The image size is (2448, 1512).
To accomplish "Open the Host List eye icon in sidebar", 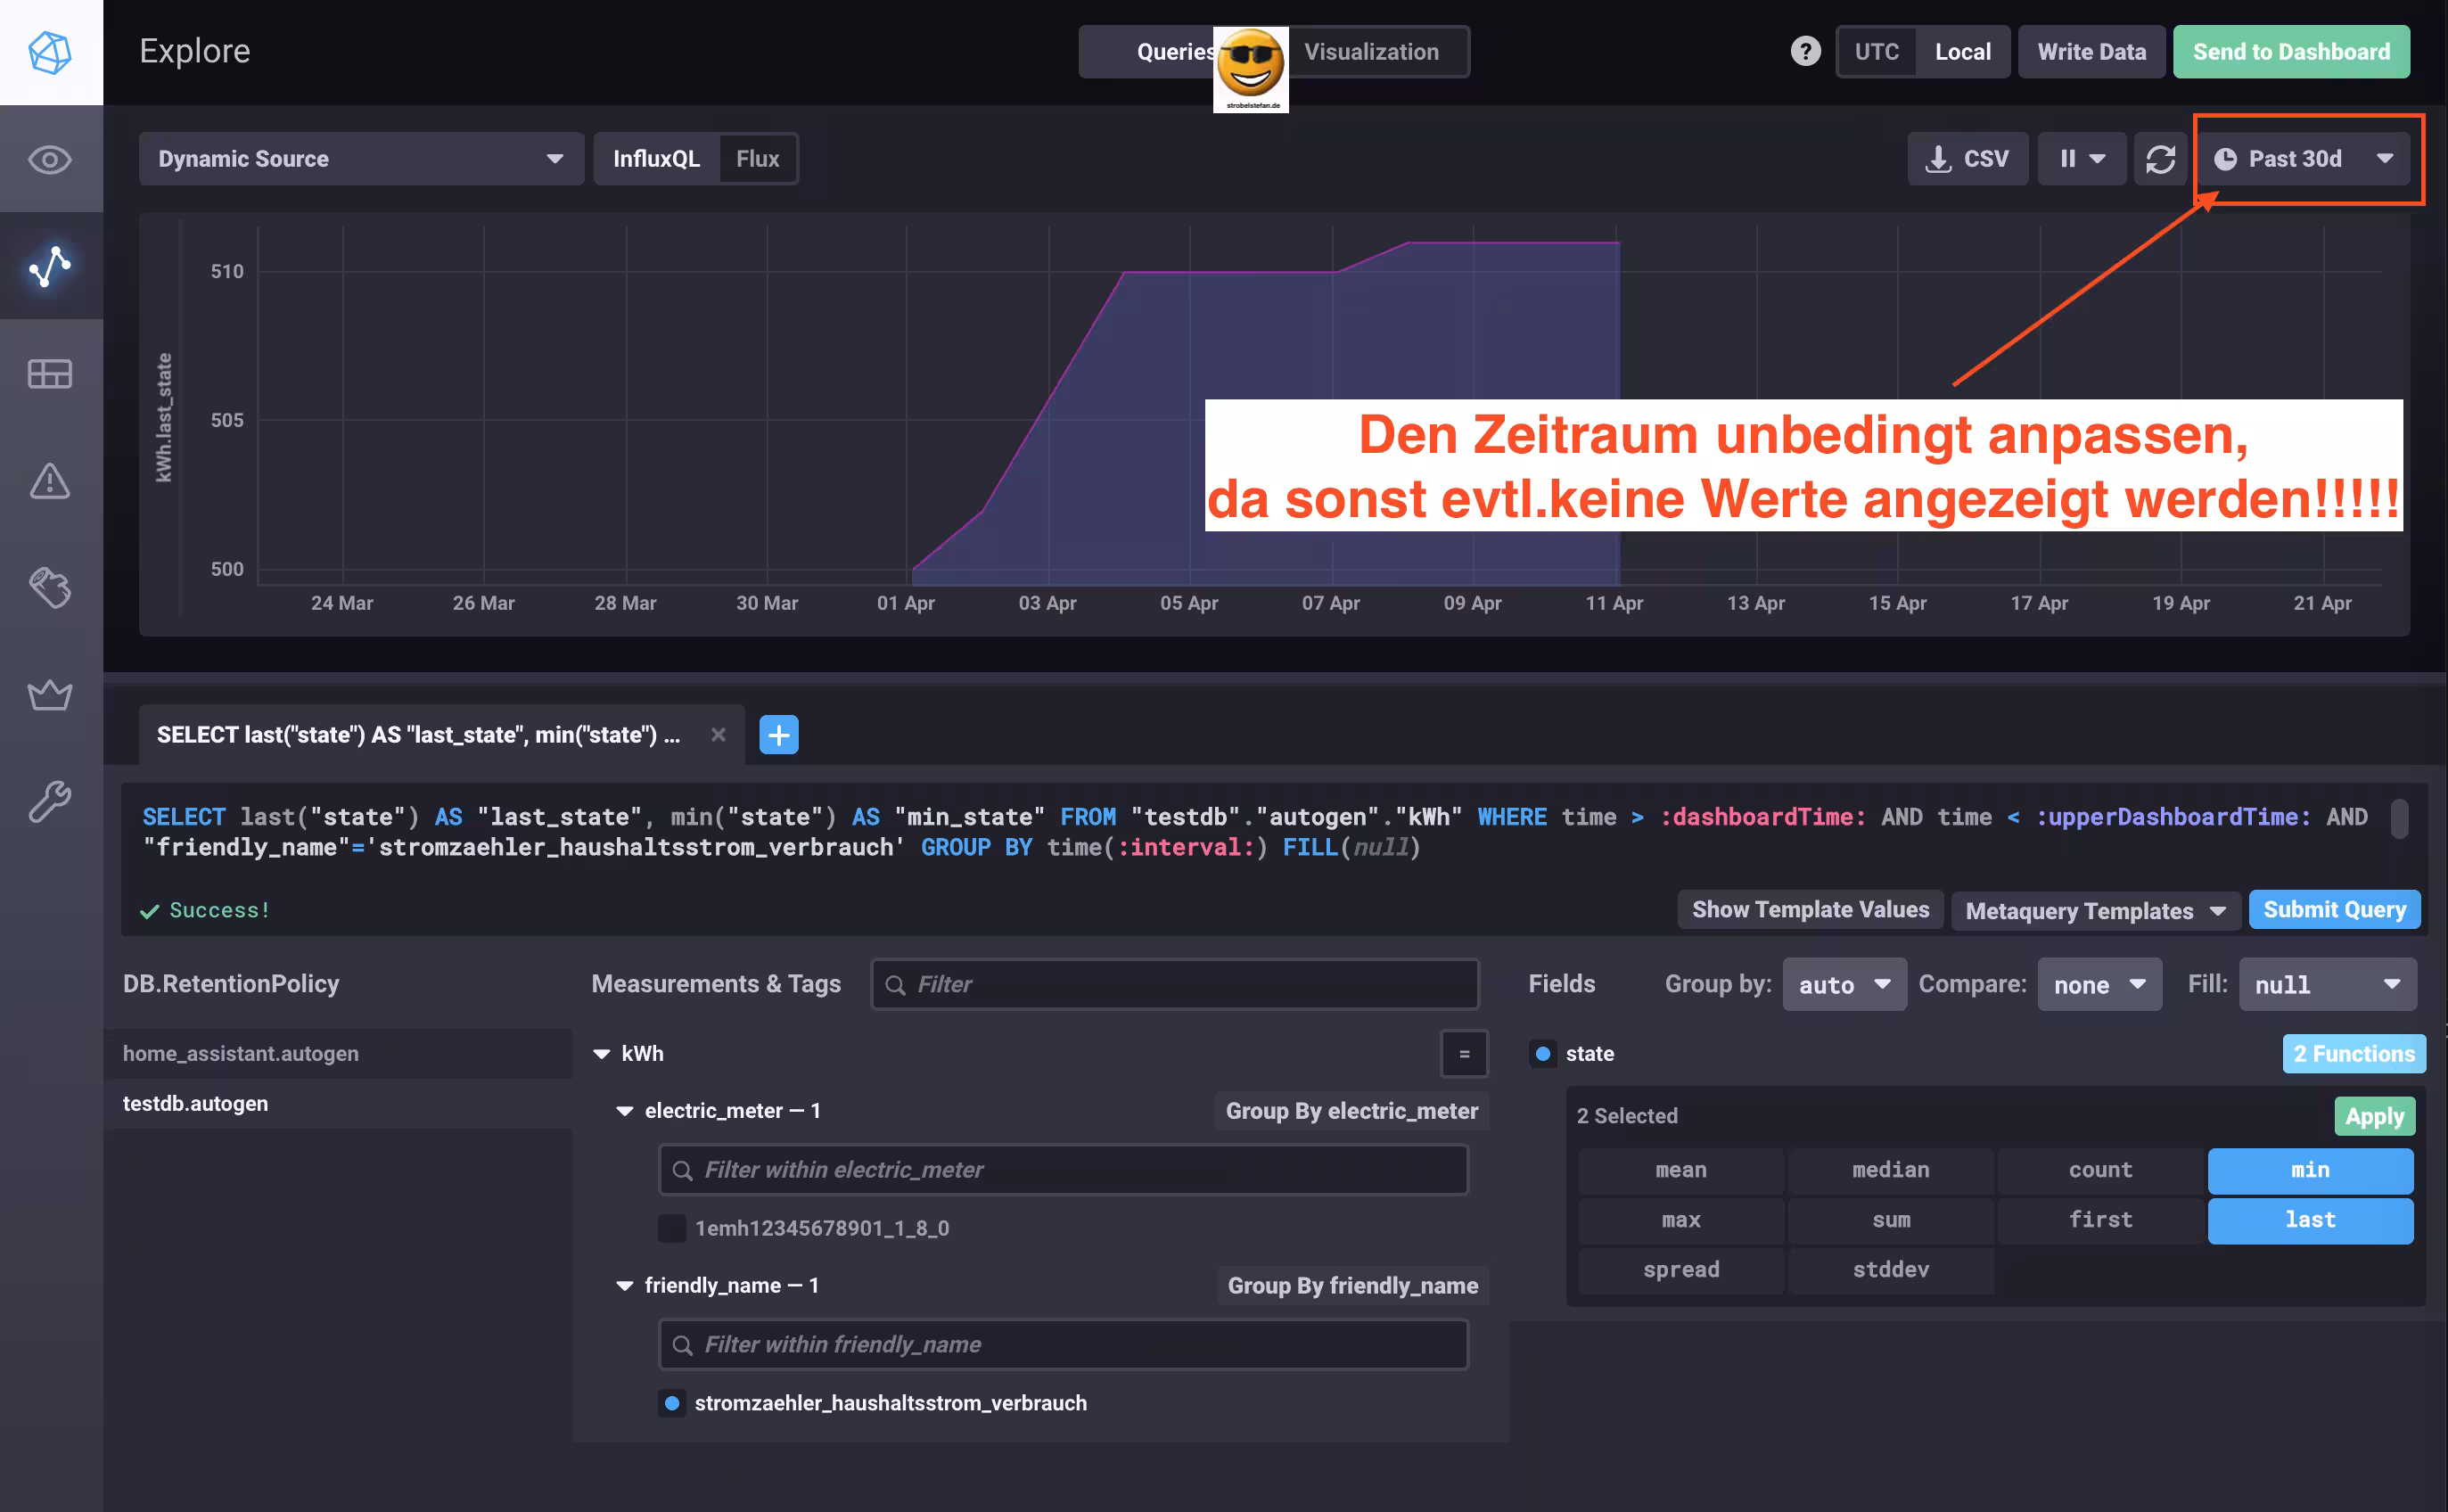I will (x=50, y=160).
